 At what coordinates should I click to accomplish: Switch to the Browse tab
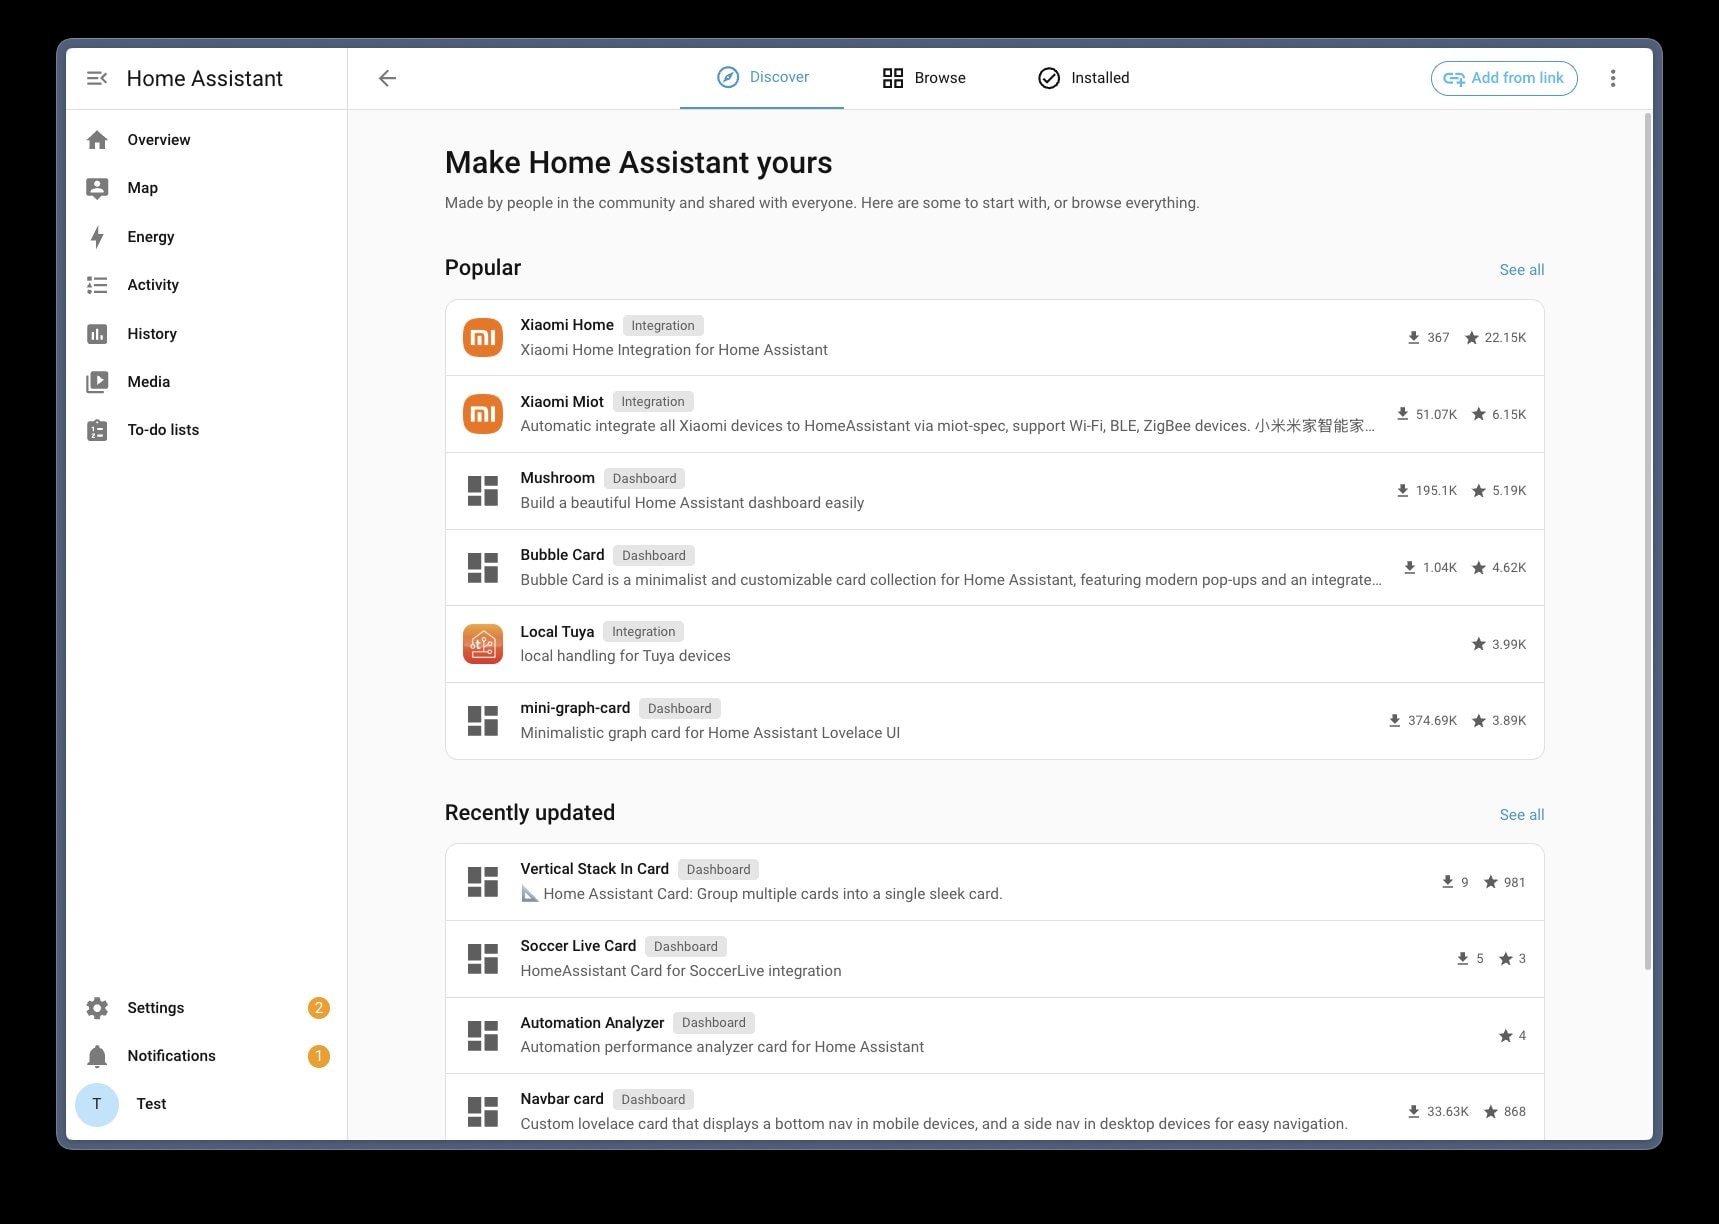point(924,78)
